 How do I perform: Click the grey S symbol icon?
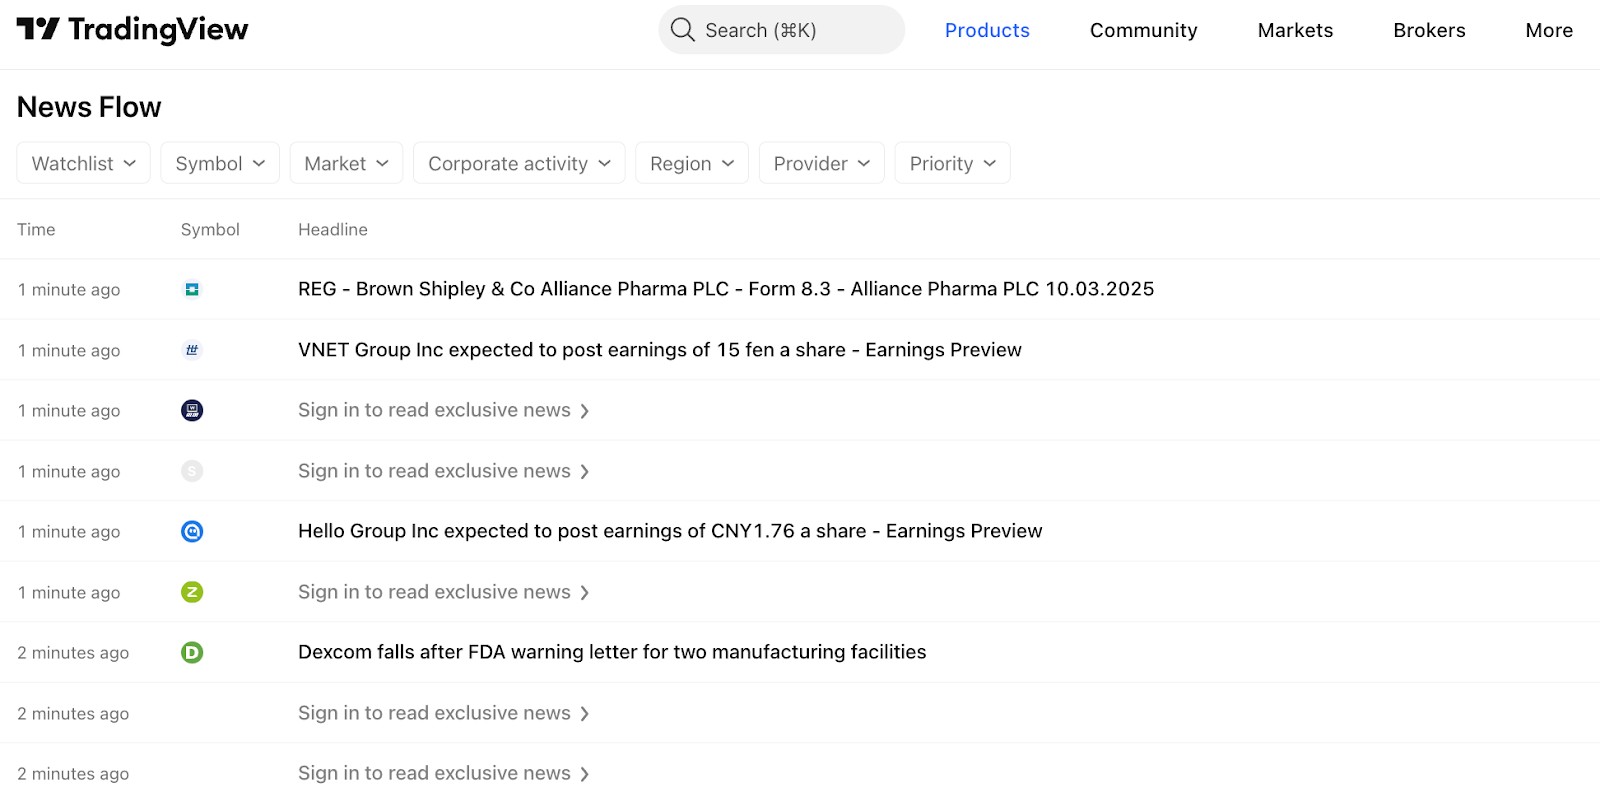(x=192, y=471)
